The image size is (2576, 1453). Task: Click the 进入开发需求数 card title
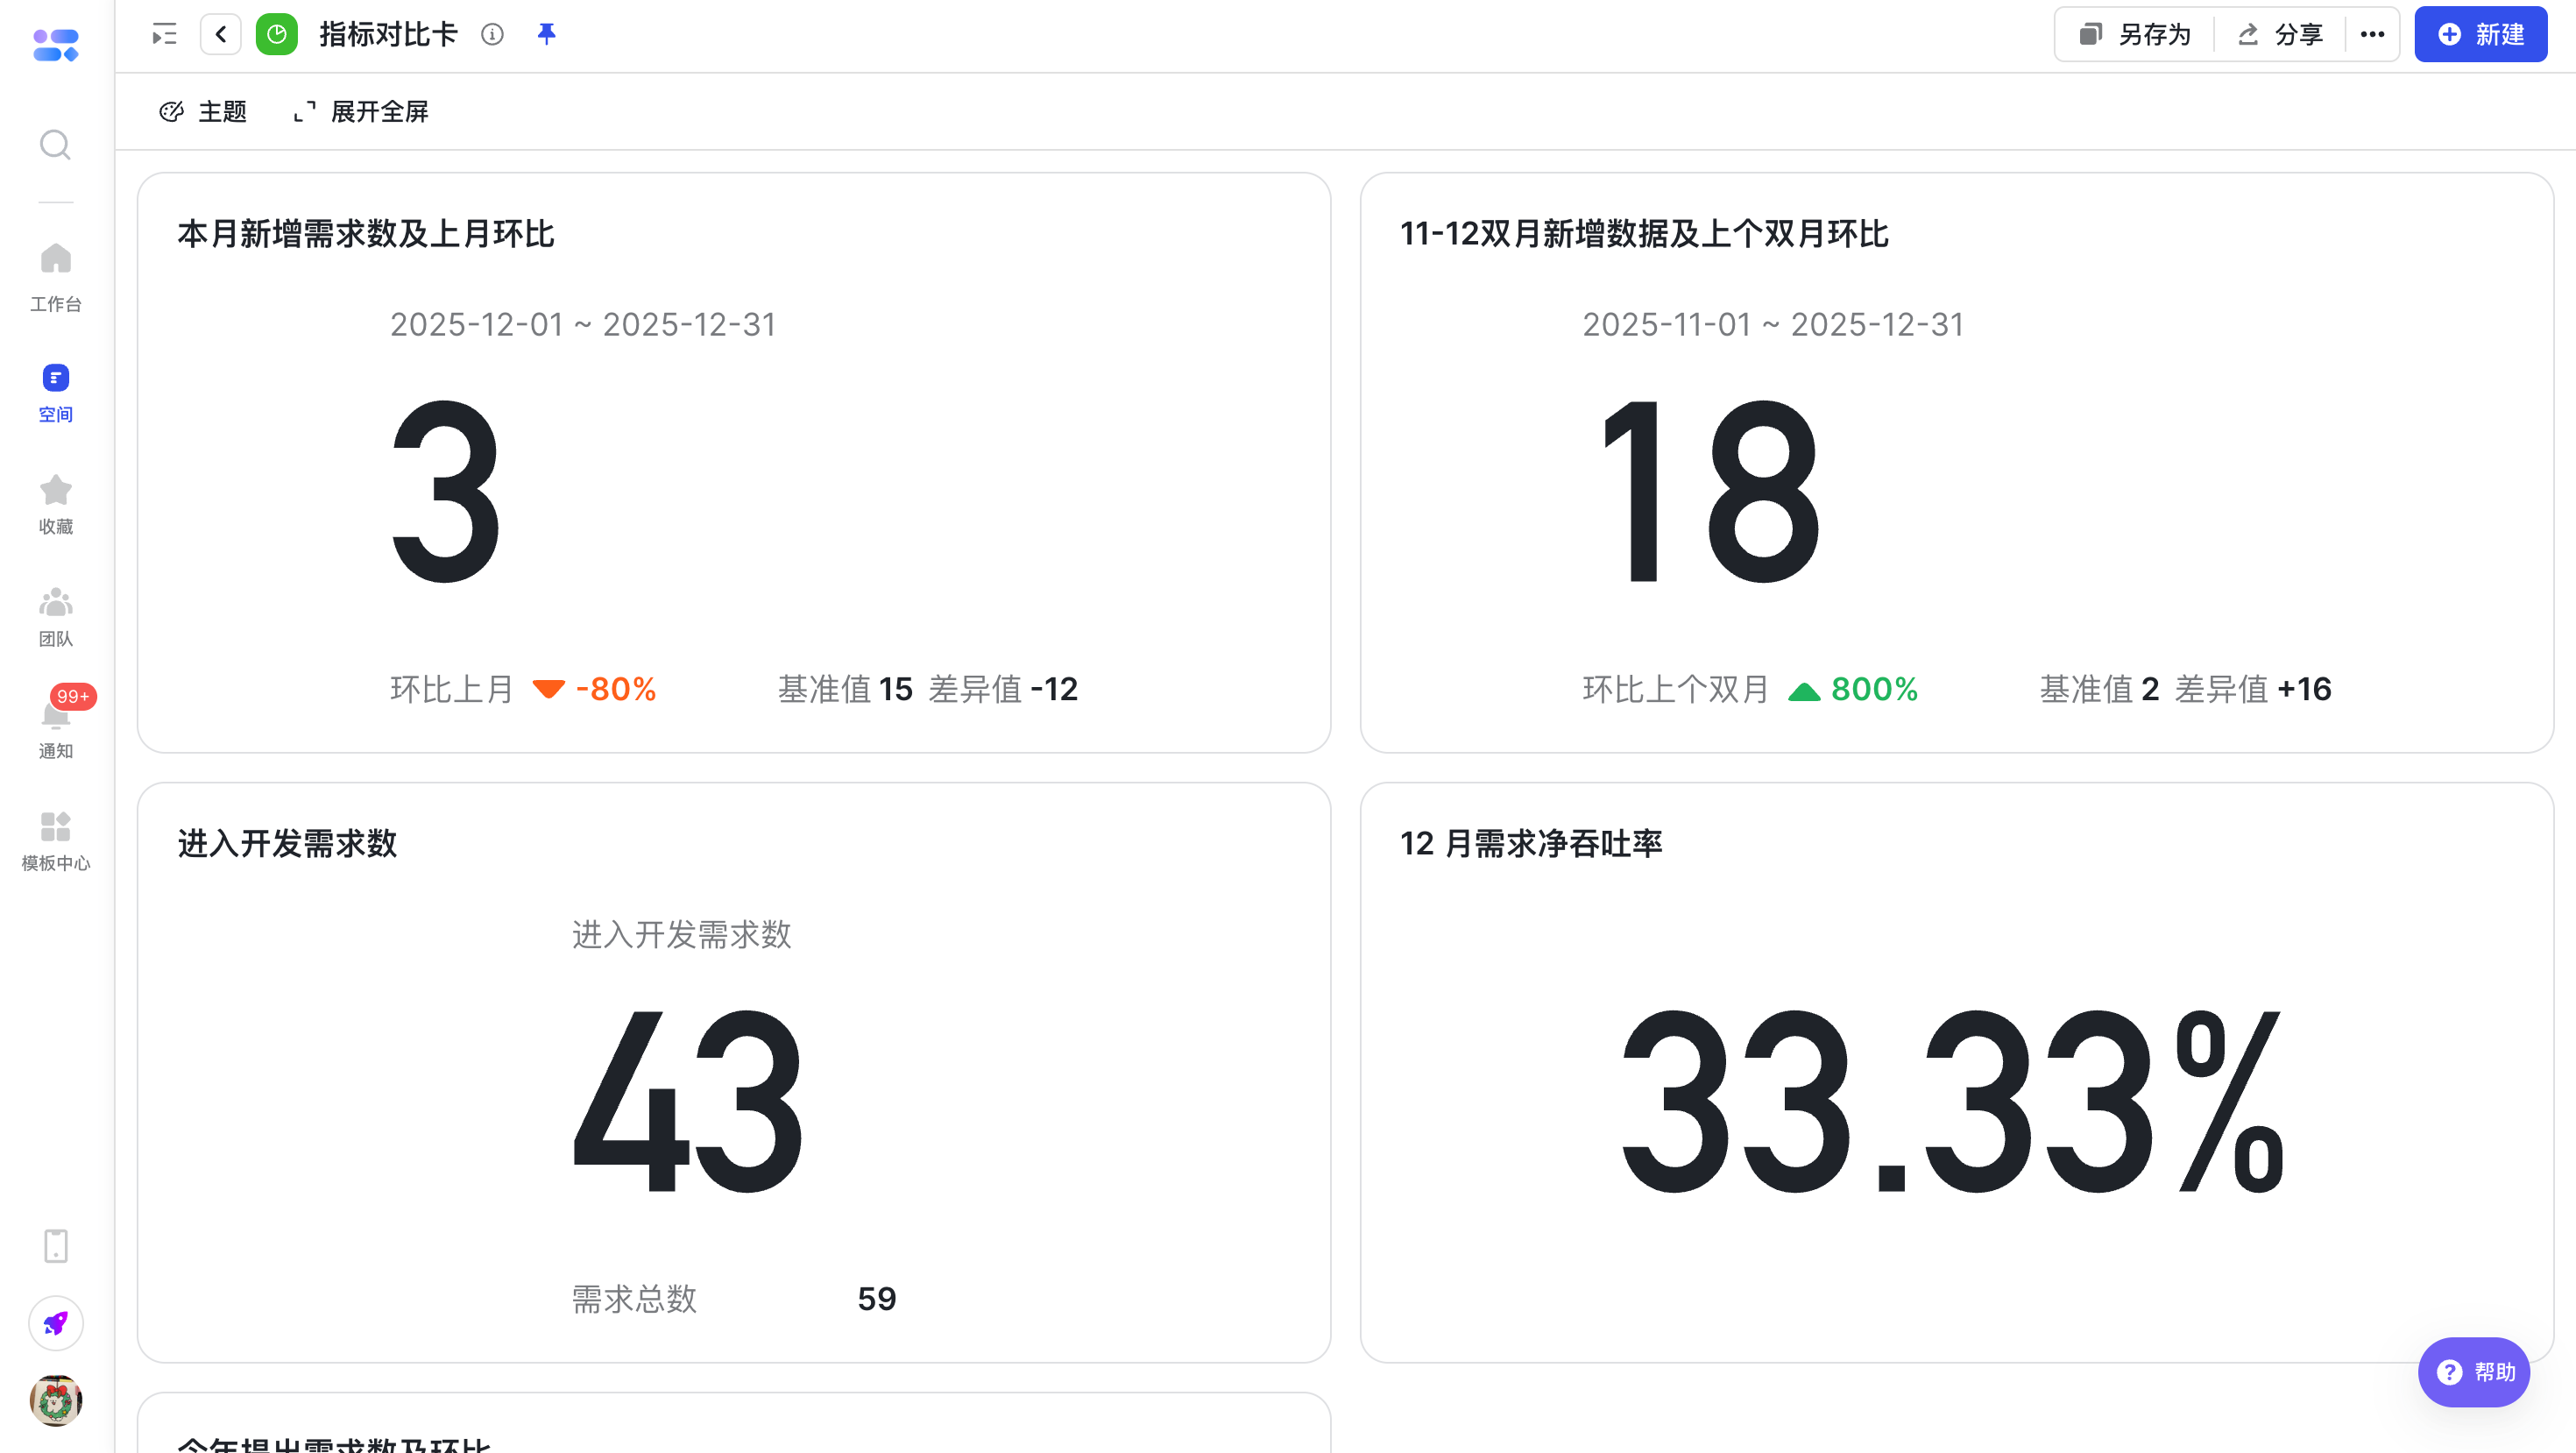(x=288, y=844)
